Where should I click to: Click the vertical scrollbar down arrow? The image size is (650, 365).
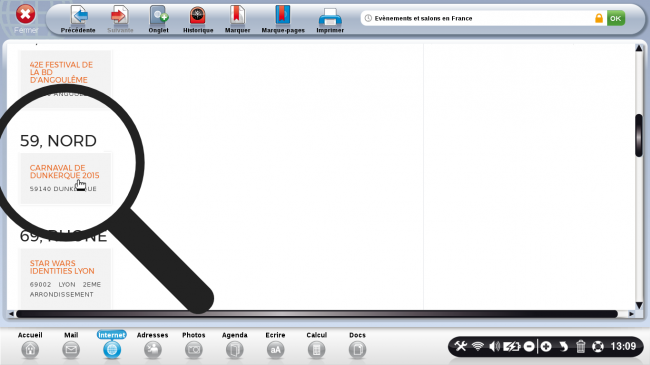639,305
